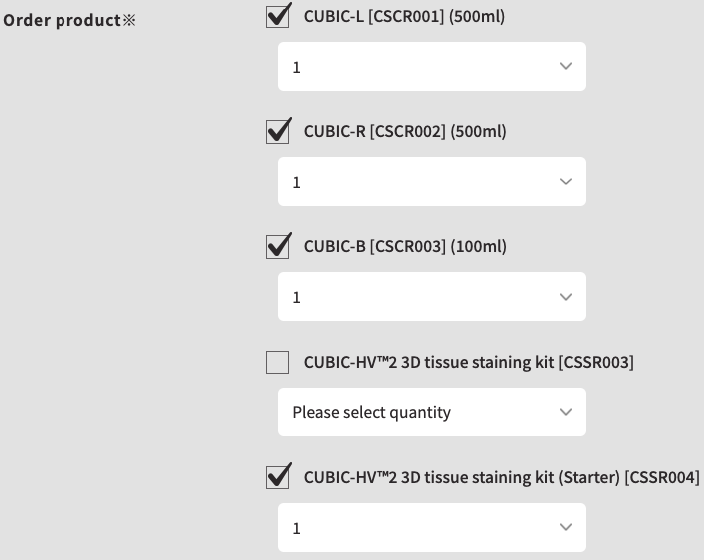Click the "CUBIC-B [CSCR003] (100ml)" label text
Screen dimensions: 704x560
[x=405, y=247]
